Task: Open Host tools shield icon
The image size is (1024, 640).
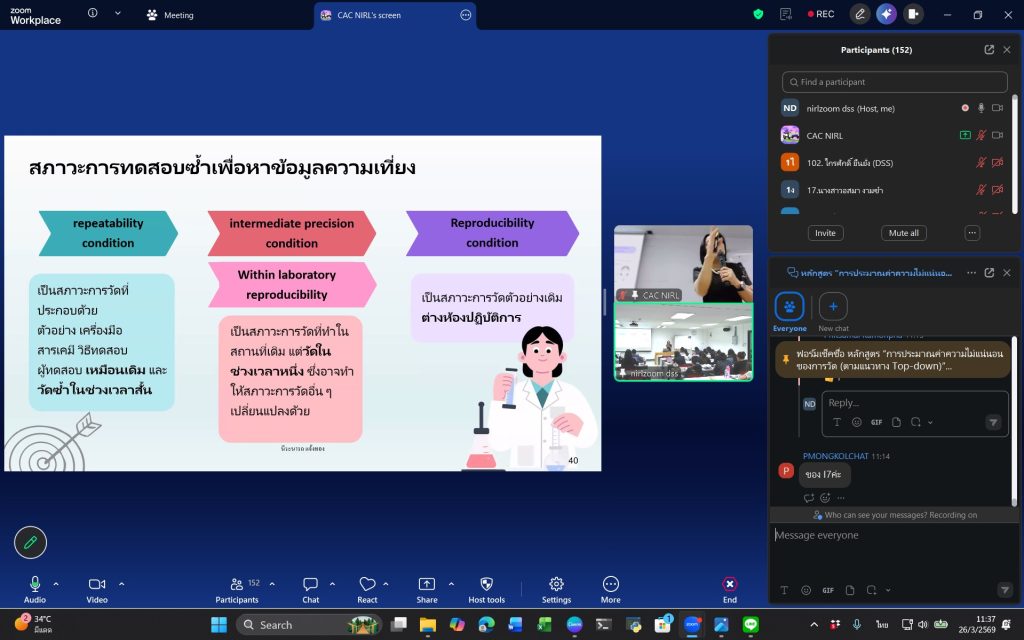Action: [x=486, y=584]
